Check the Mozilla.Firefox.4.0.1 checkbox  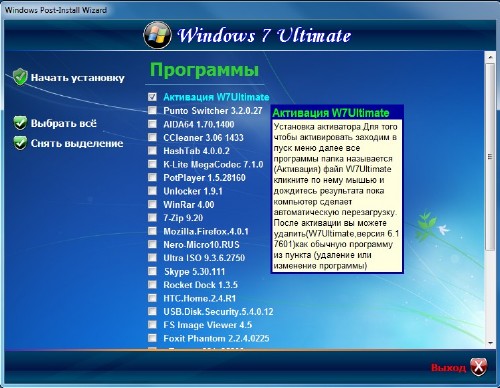point(152,231)
